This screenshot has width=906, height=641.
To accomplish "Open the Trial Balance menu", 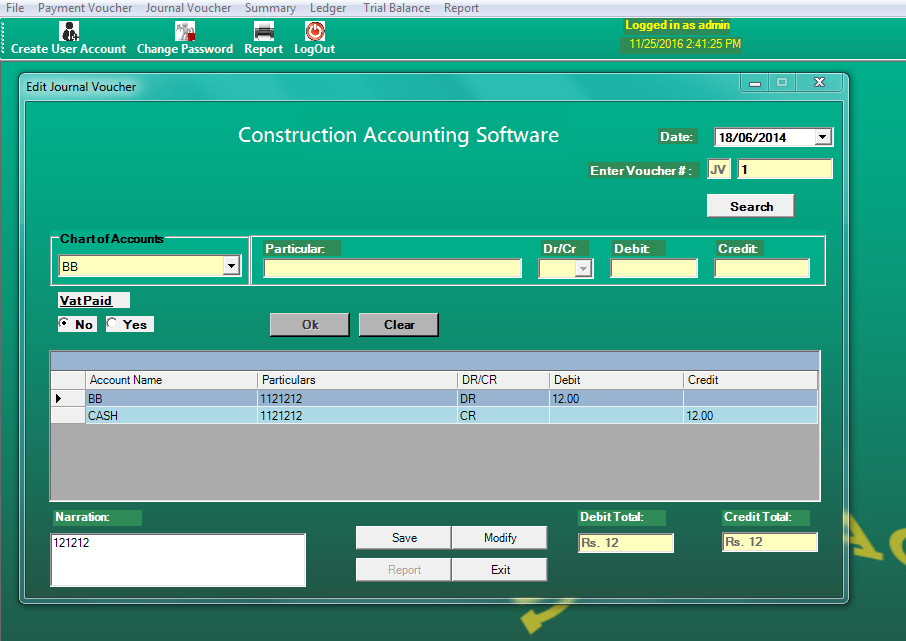I will coord(396,8).
